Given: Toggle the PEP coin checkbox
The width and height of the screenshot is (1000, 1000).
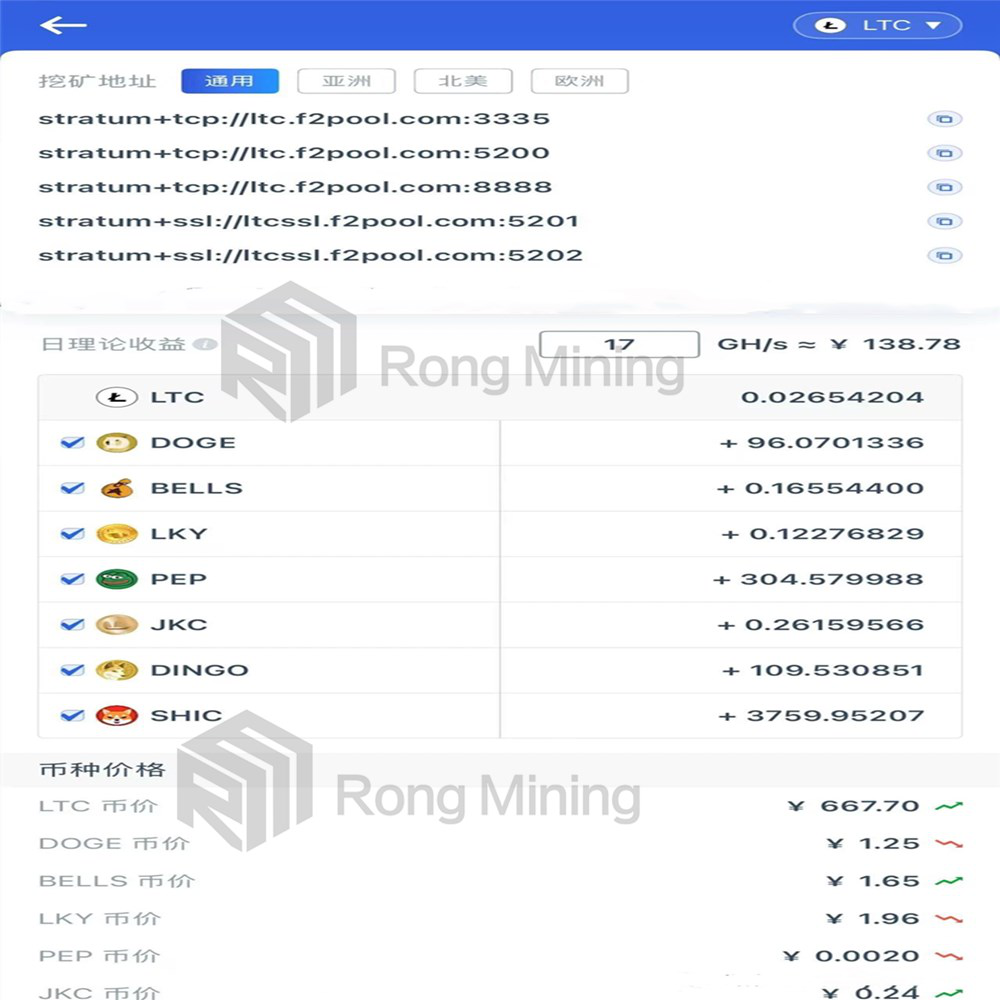Looking at the screenshot, I should [x=72, y=579].
